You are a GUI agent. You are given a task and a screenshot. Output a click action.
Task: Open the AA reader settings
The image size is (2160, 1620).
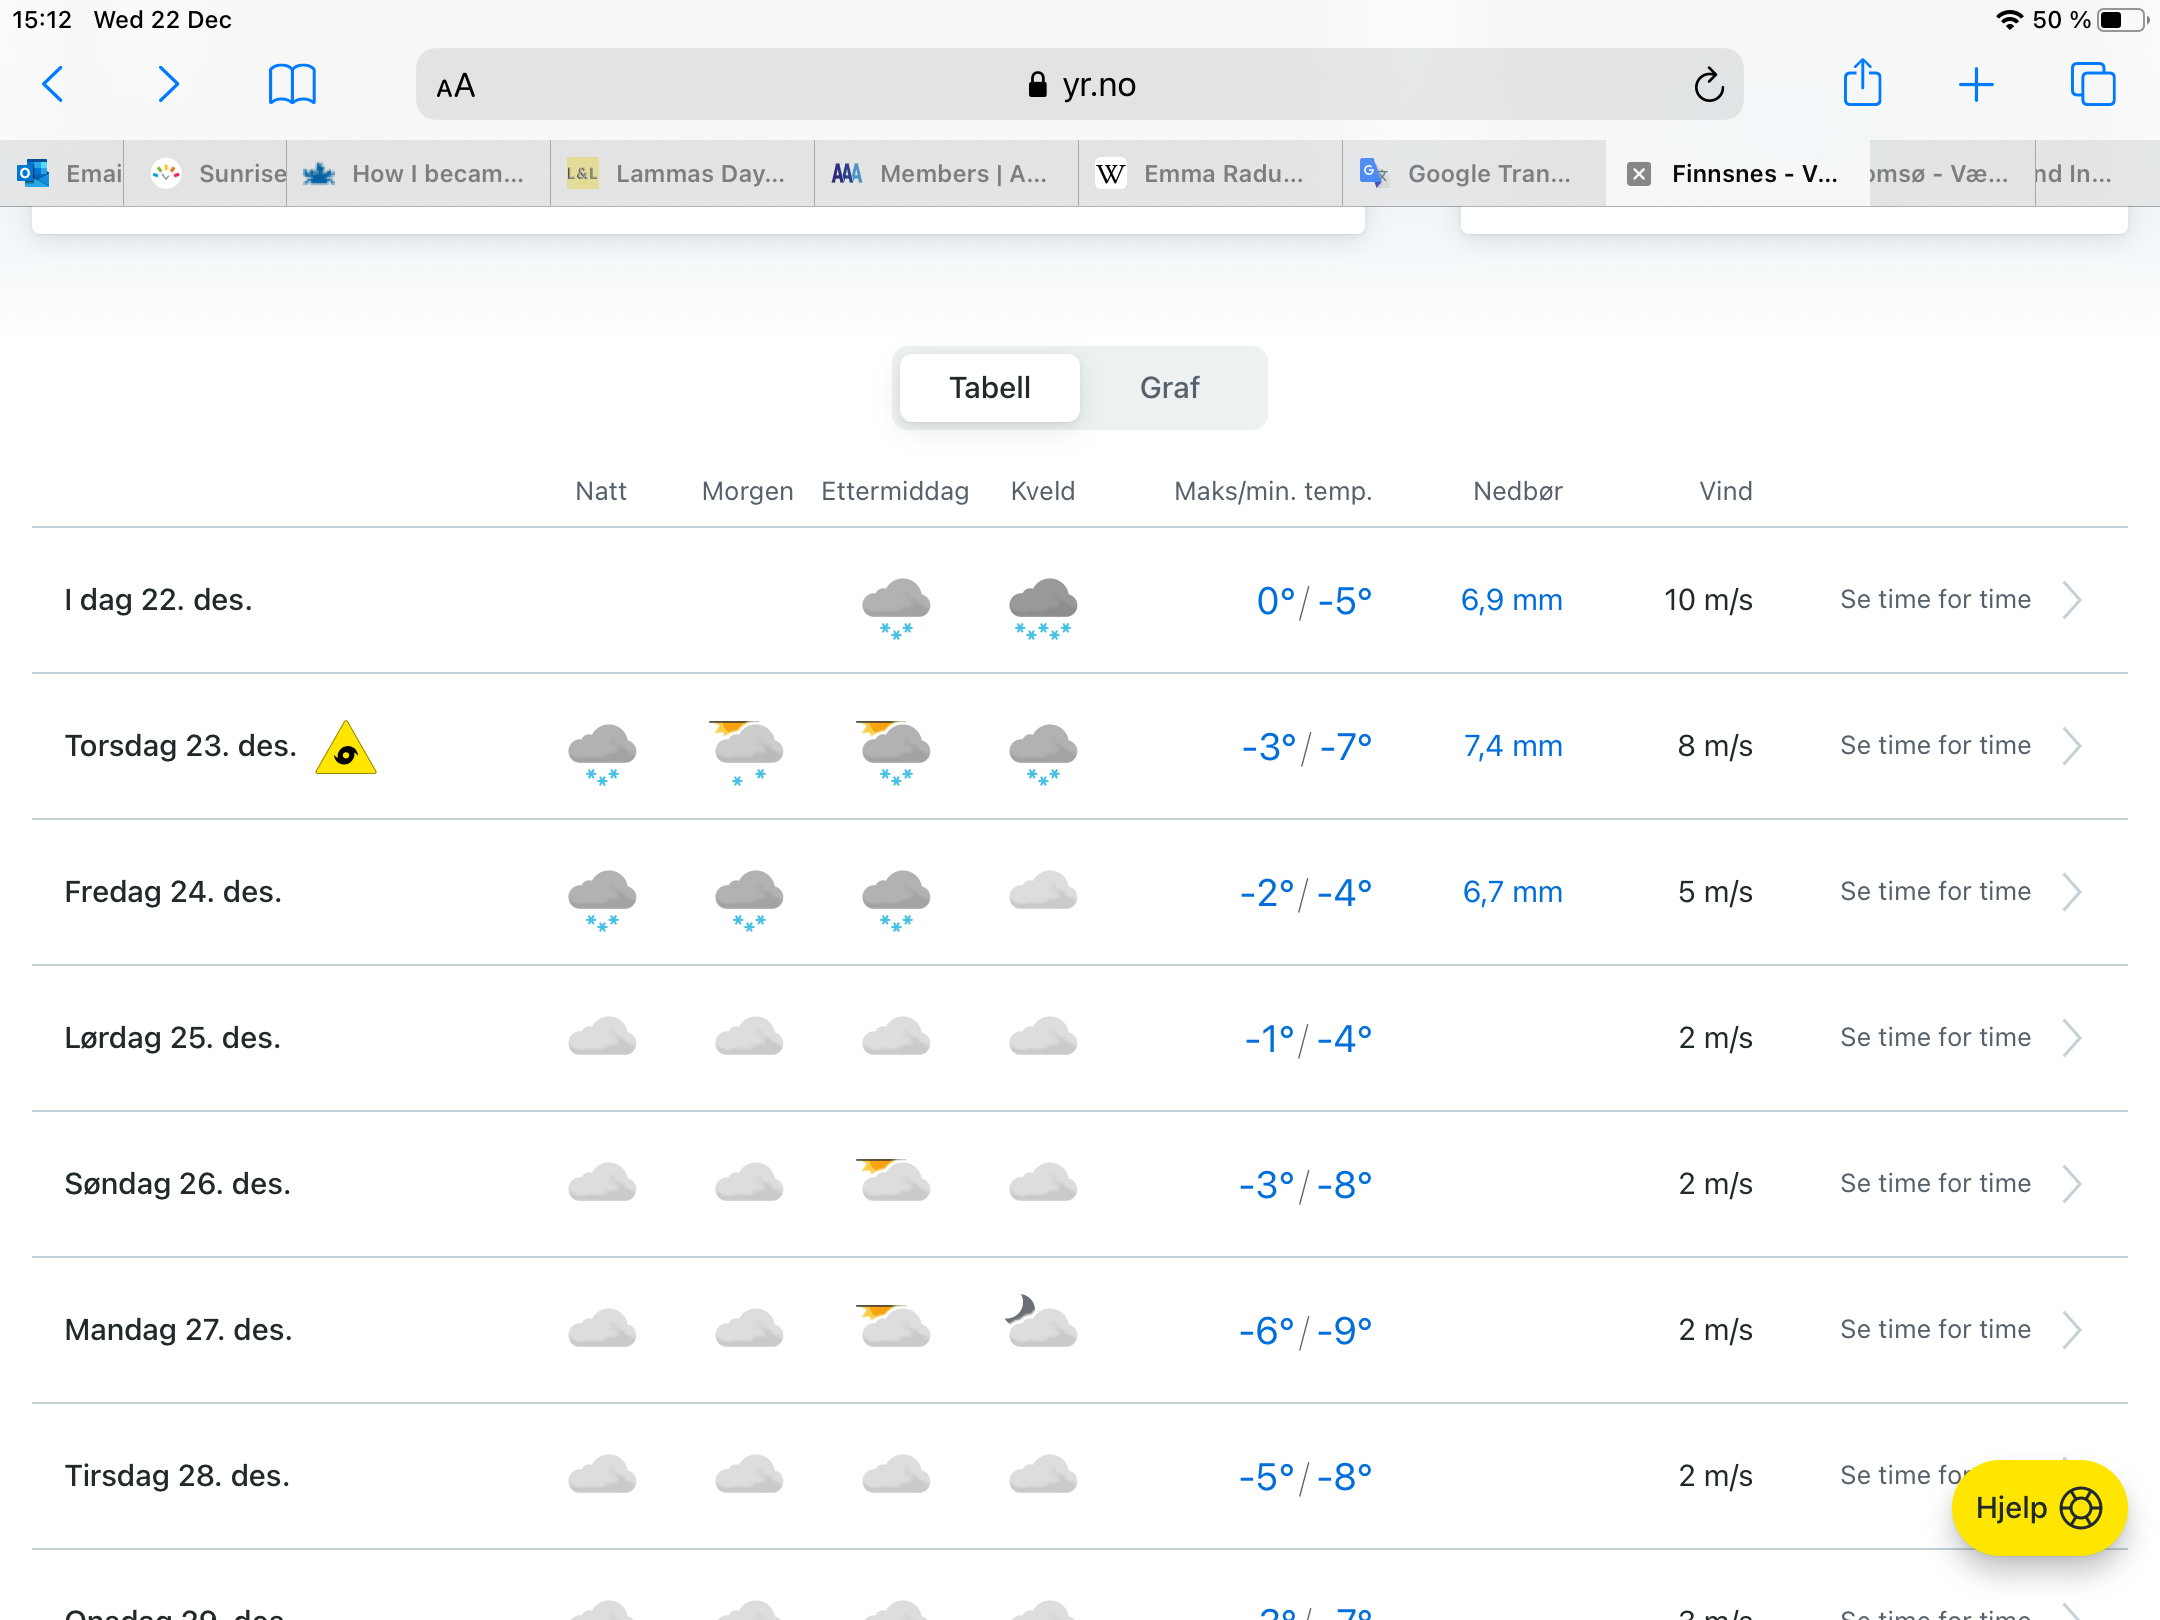click(x=456, y=86)
